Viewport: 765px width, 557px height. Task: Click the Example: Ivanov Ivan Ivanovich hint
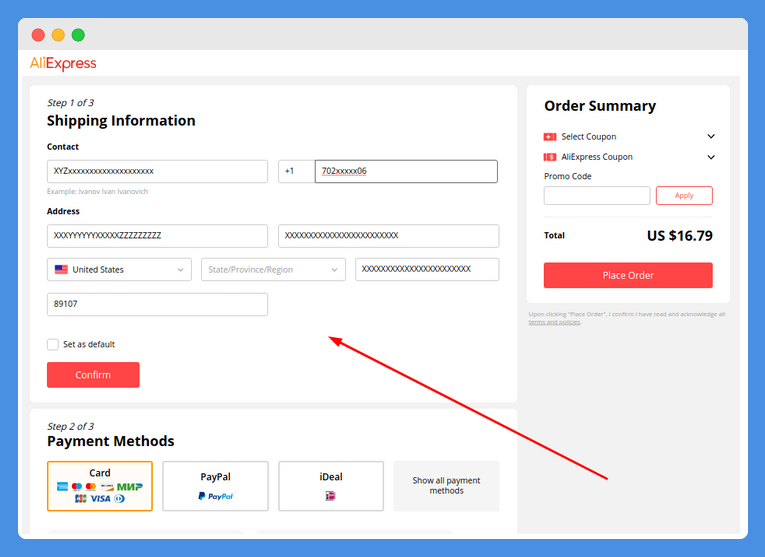97,192
